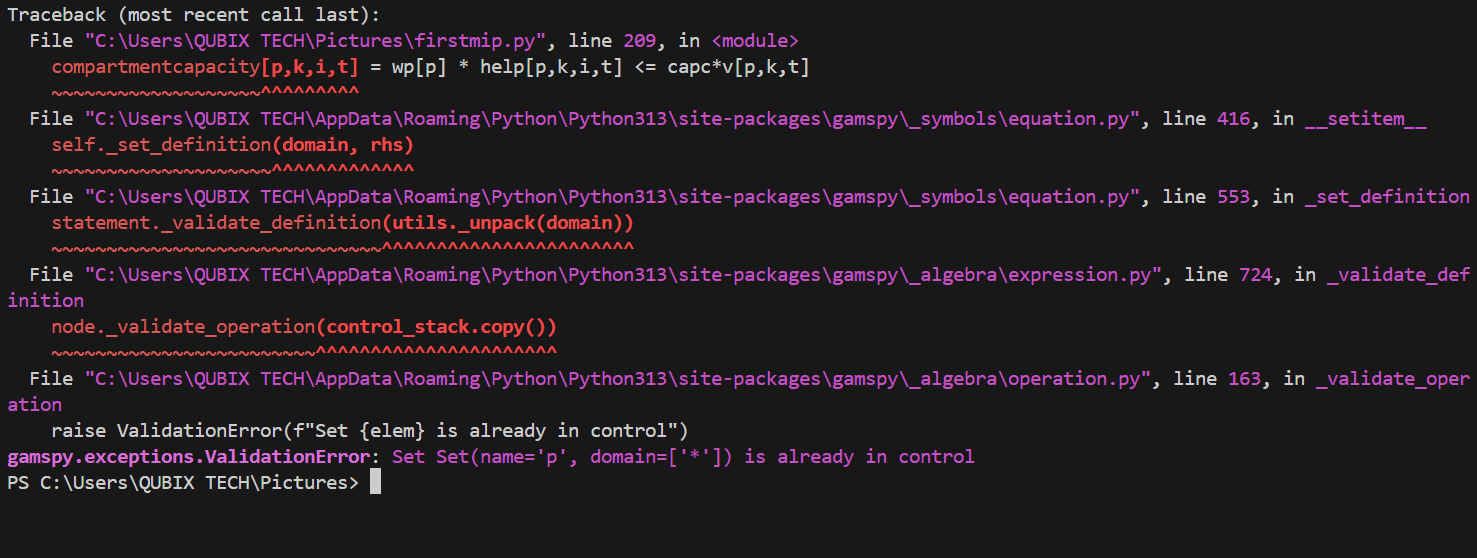Open equation.py path on the line 553 frame
The width and height of the screenshot is (1477, 558).
612,197
